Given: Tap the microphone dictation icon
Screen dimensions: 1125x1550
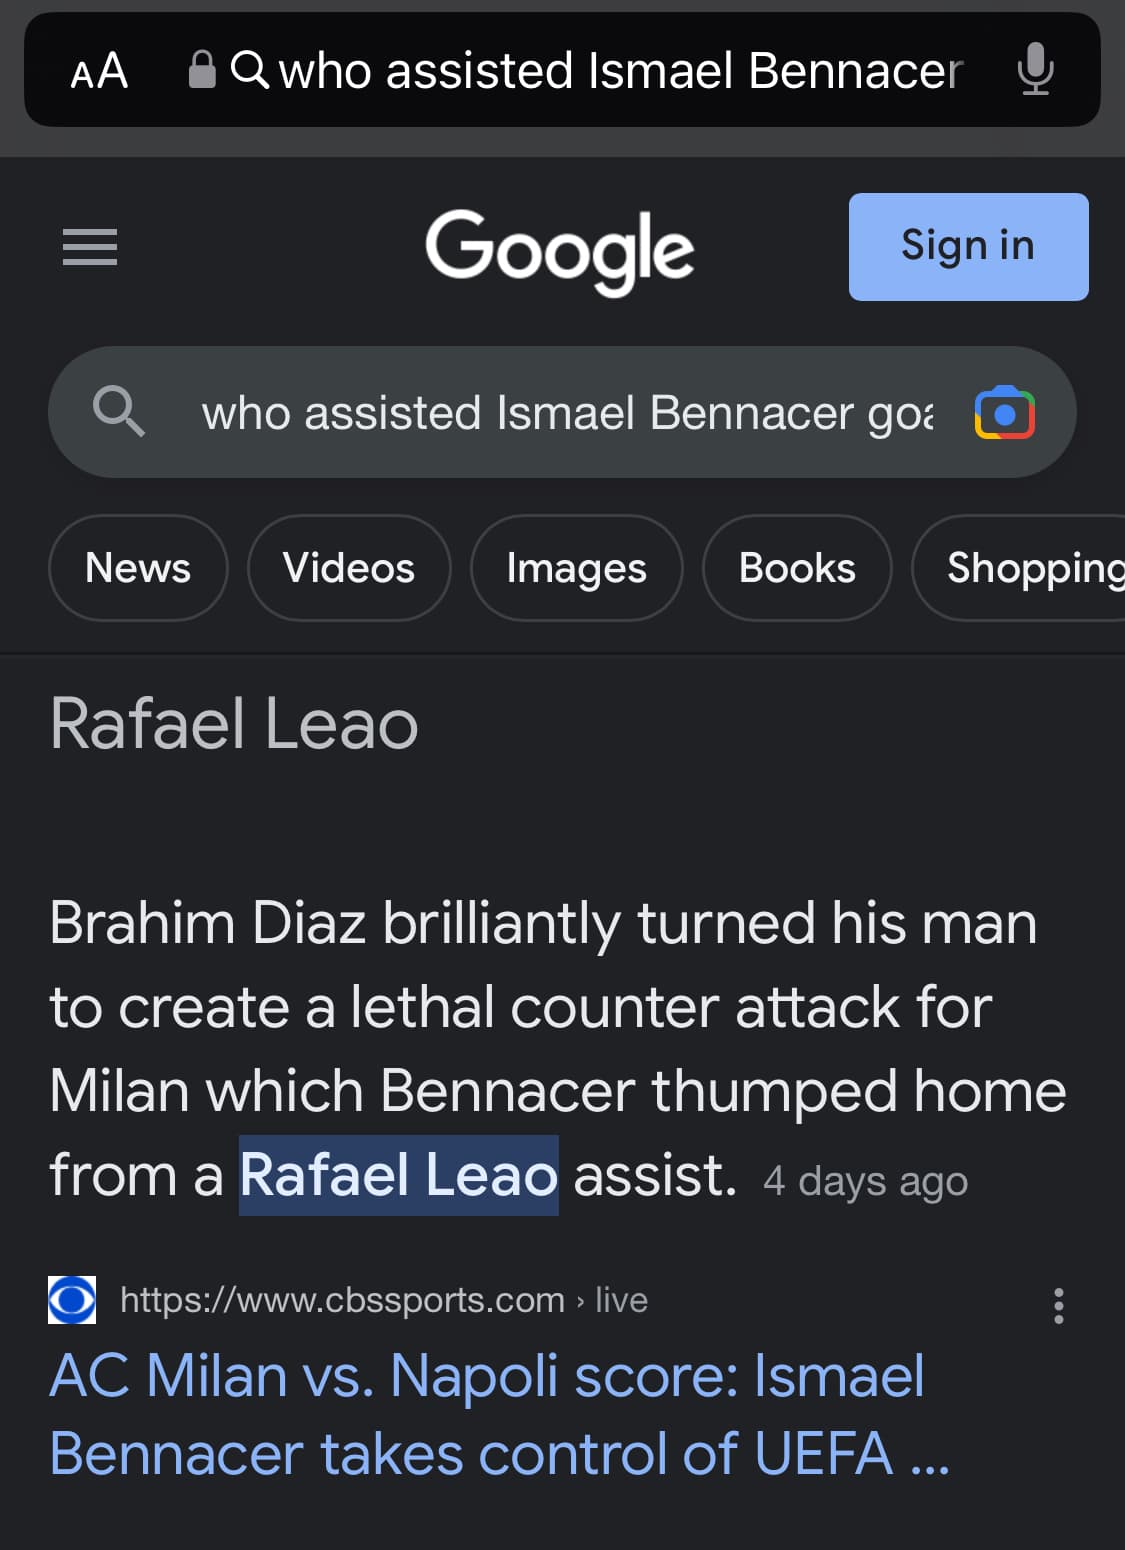Looking at the screenshot, I should click(x=1035, y=70).
